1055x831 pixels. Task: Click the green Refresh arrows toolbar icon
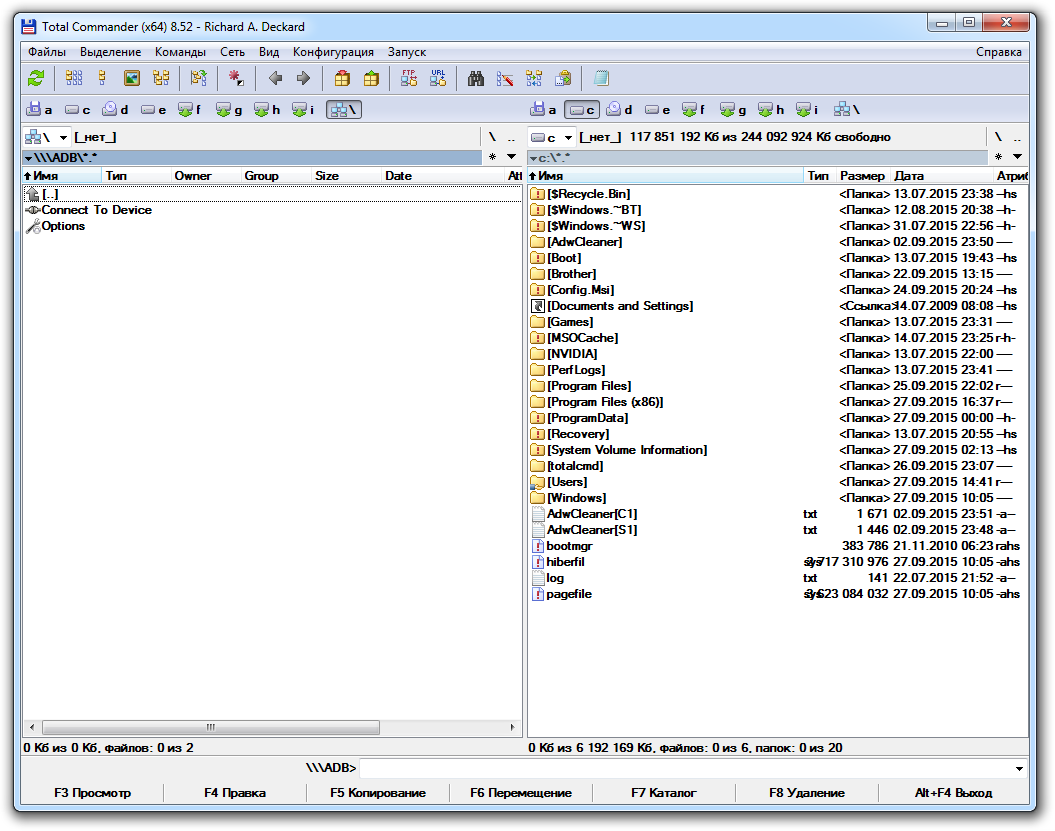pos(36,78)
